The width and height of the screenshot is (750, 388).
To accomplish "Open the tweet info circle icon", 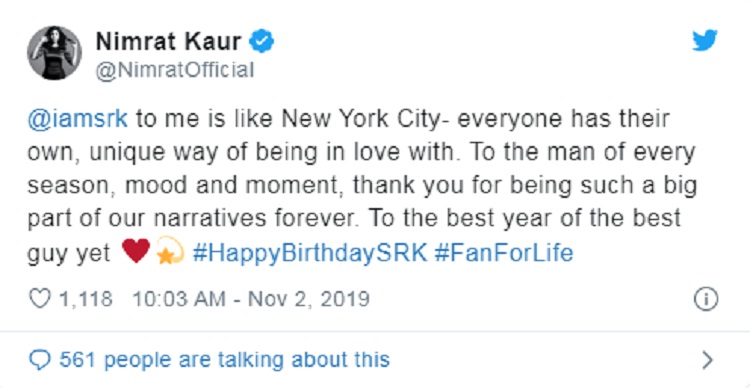I will (706, 299).
